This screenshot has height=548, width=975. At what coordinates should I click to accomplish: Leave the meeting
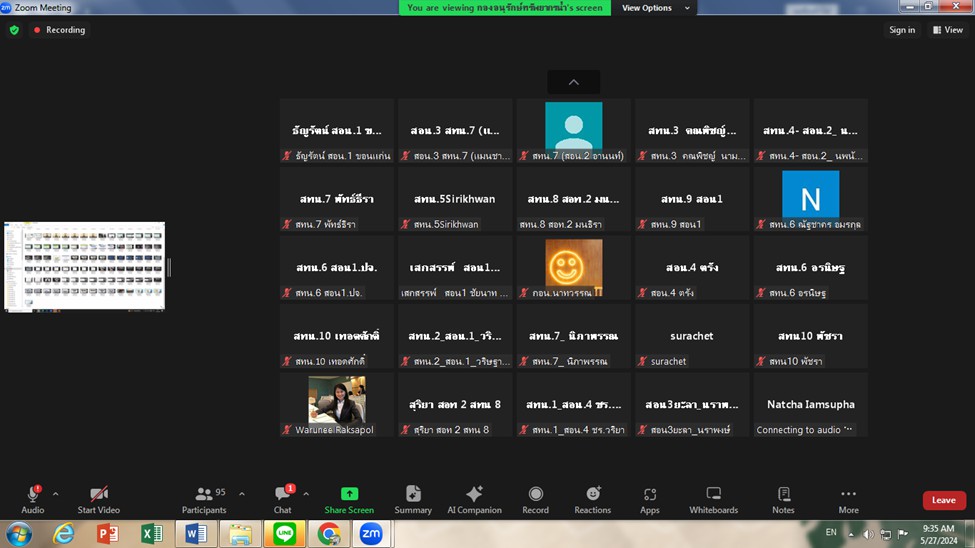click(x=943, y=500)
